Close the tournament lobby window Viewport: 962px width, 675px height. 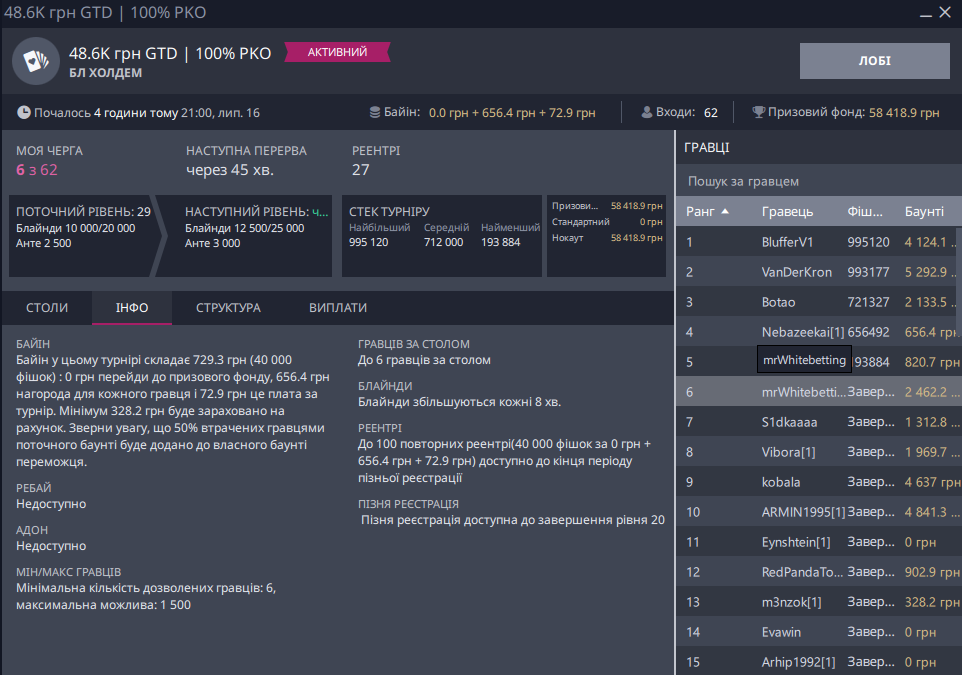(x=944, y=12)
